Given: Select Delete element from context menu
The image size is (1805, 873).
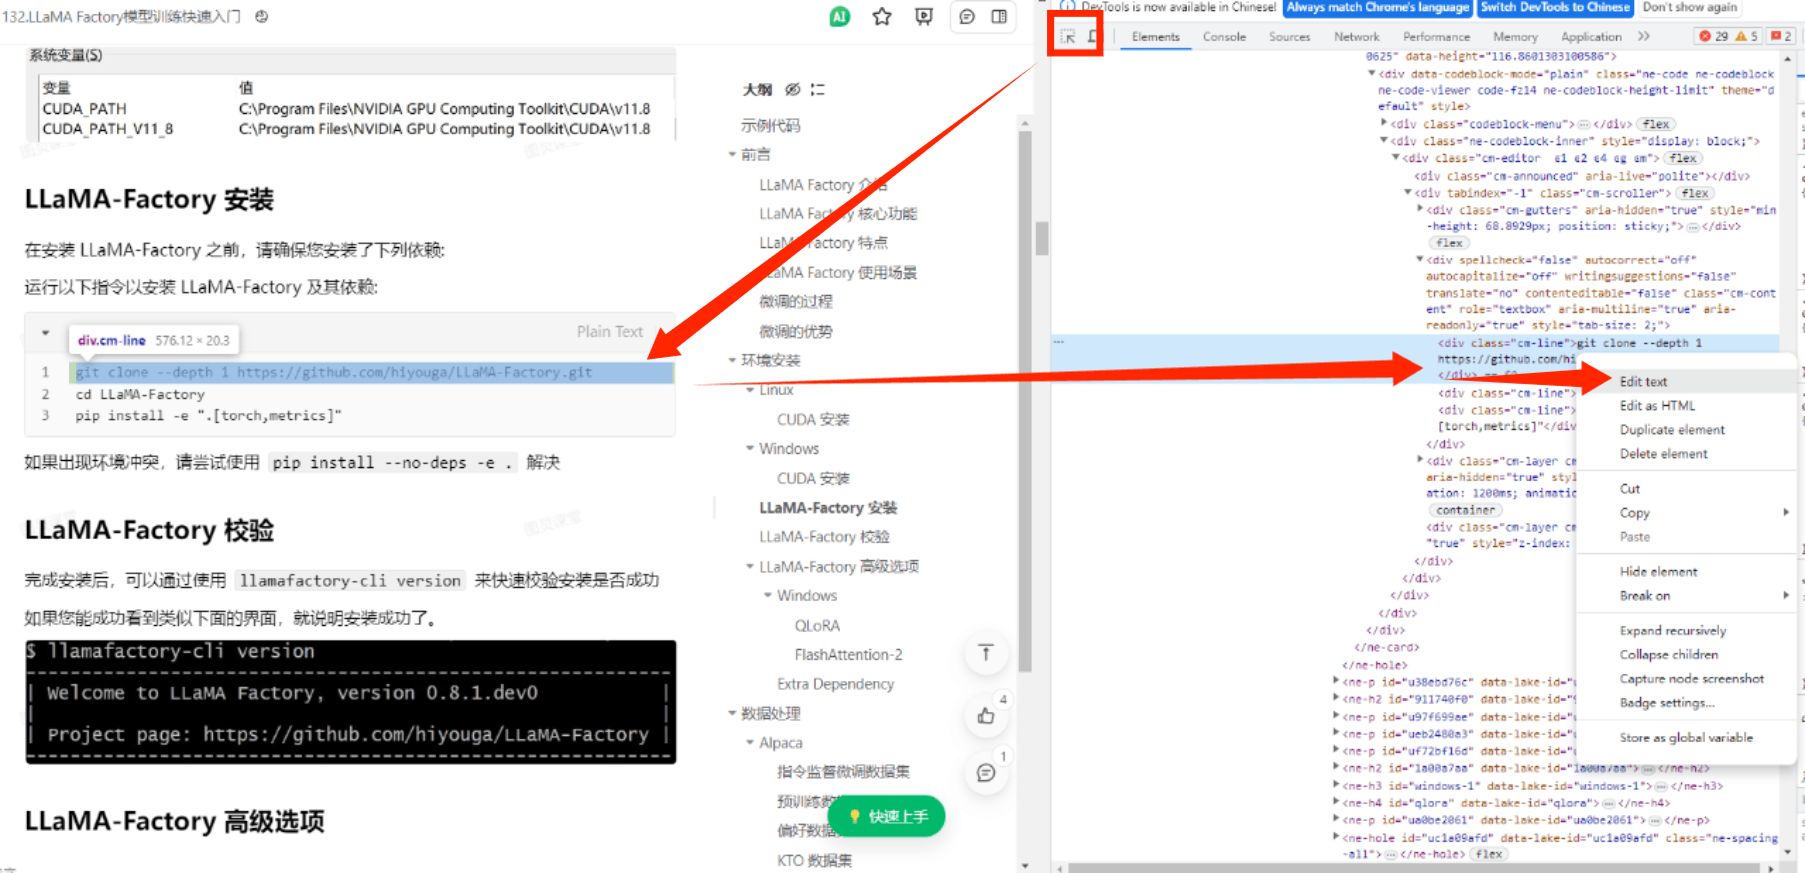Looking at the screenshot, I should coord(1687,454).
